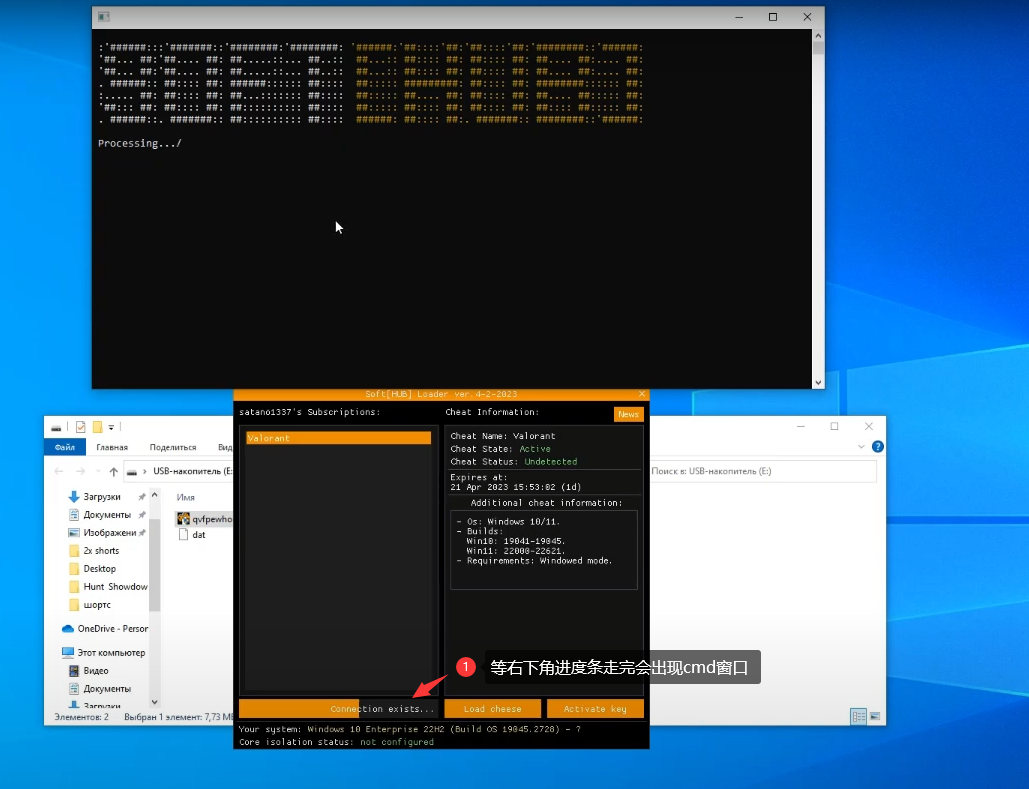1029x789 pixels.
Task: Open the Поделиться ribbon tab
Action: (172, 447)
